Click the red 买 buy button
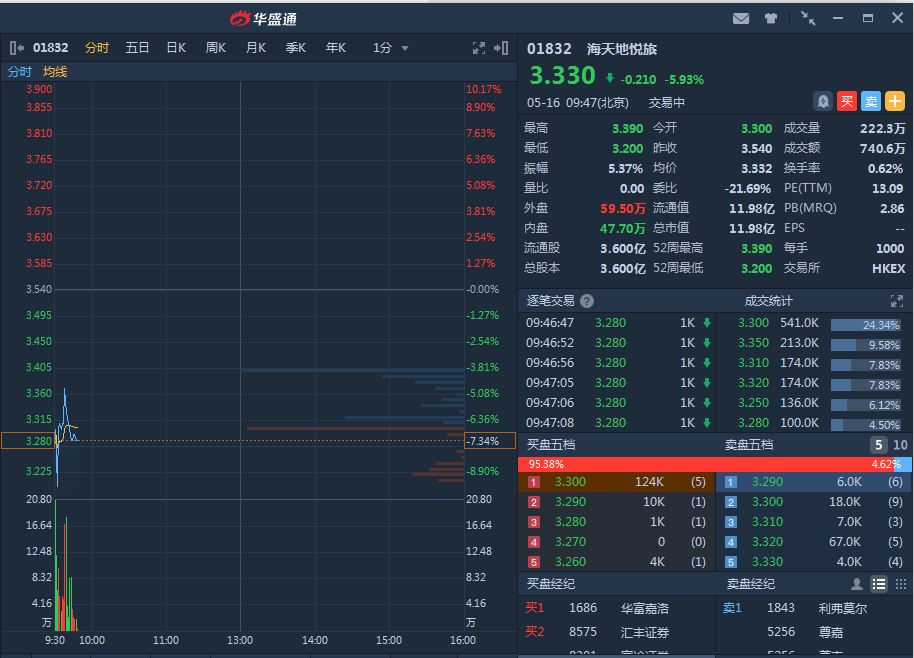The image size is (914, 658). tap(847, 101)
